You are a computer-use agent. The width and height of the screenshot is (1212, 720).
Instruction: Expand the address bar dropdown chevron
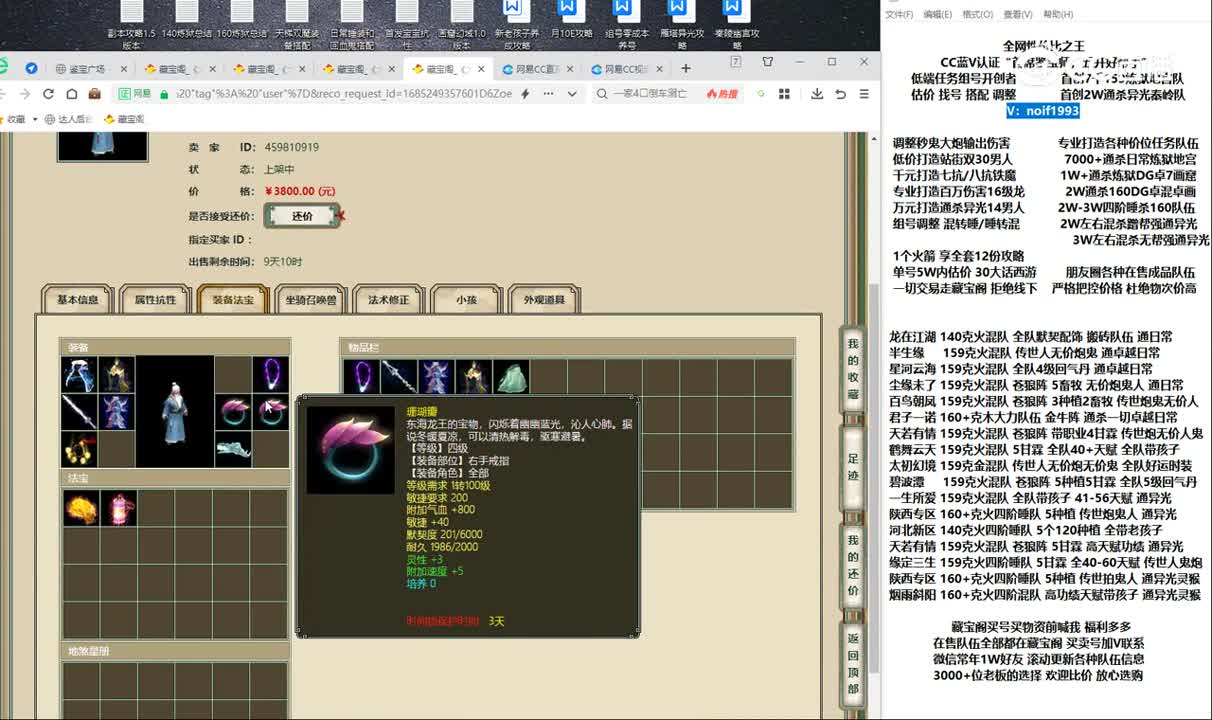pos(572,94)
